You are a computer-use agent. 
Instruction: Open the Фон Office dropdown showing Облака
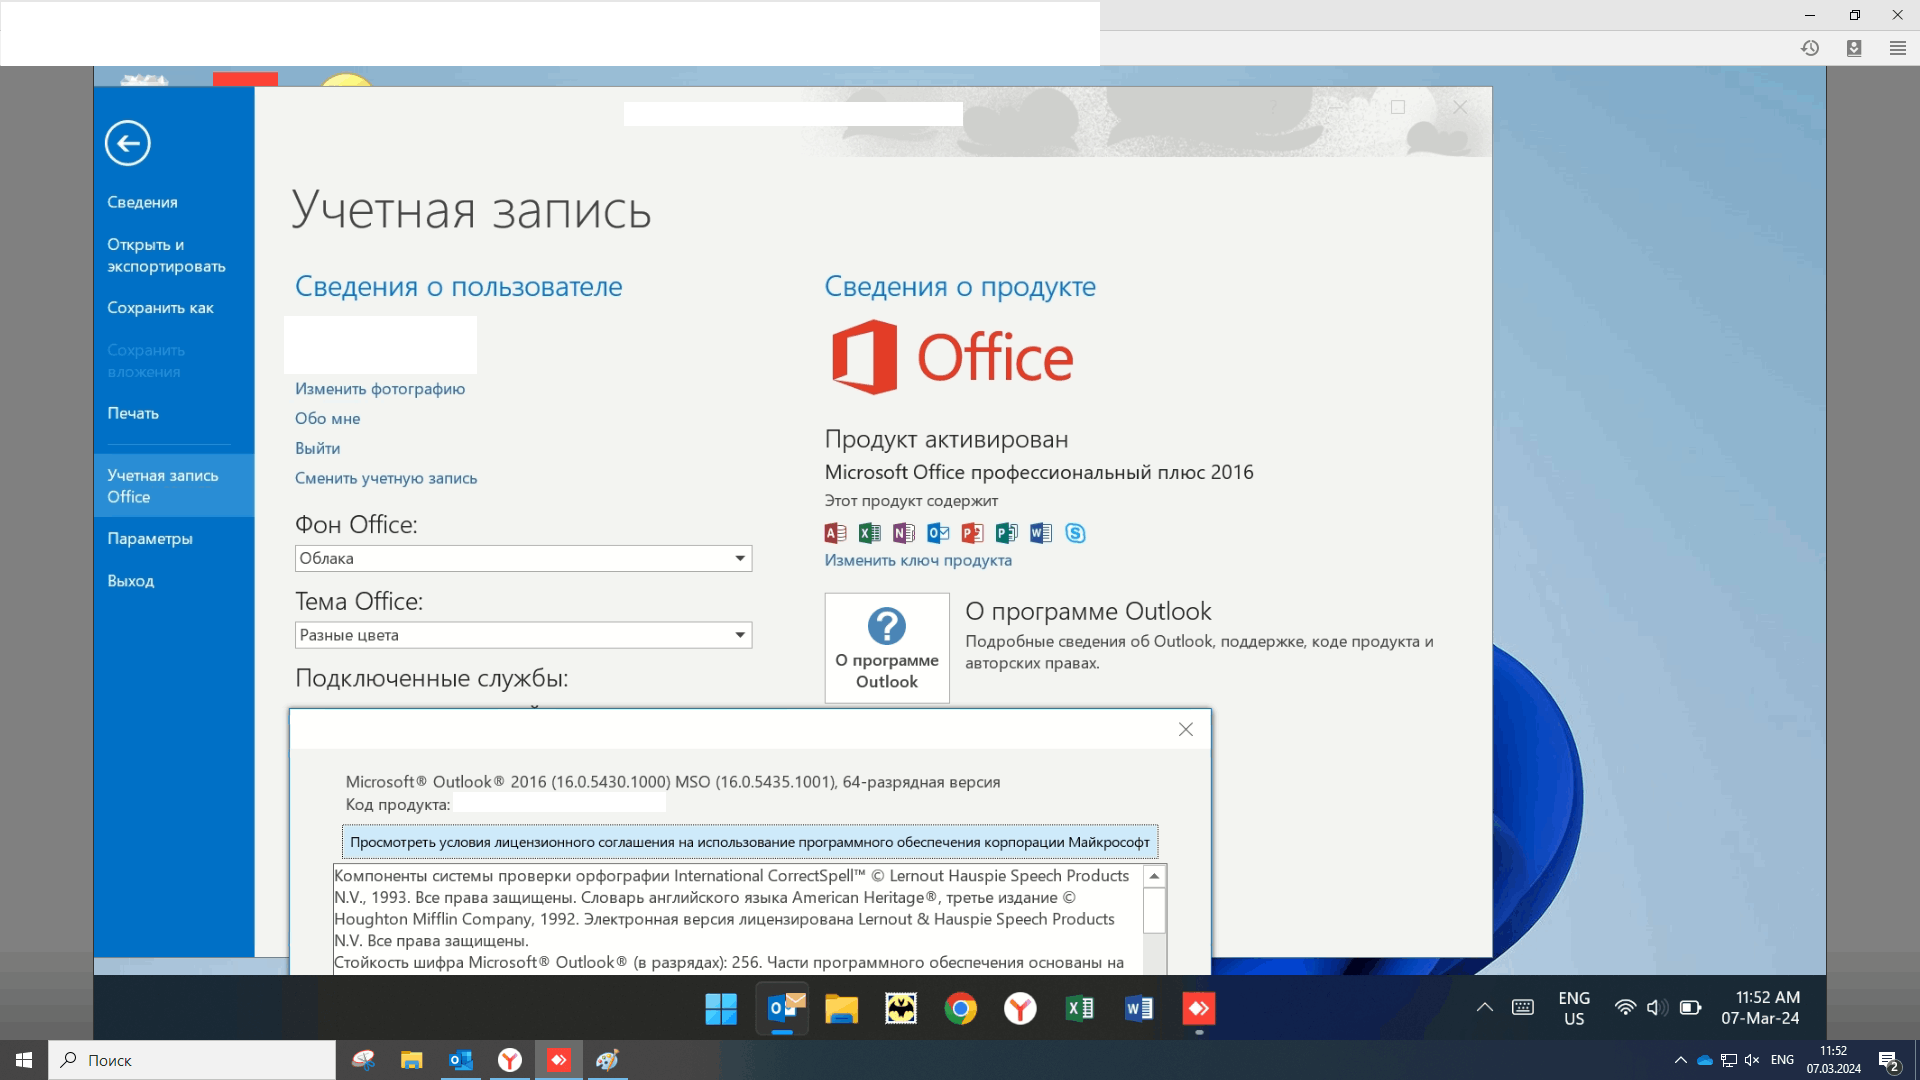[x=523, y=558]
